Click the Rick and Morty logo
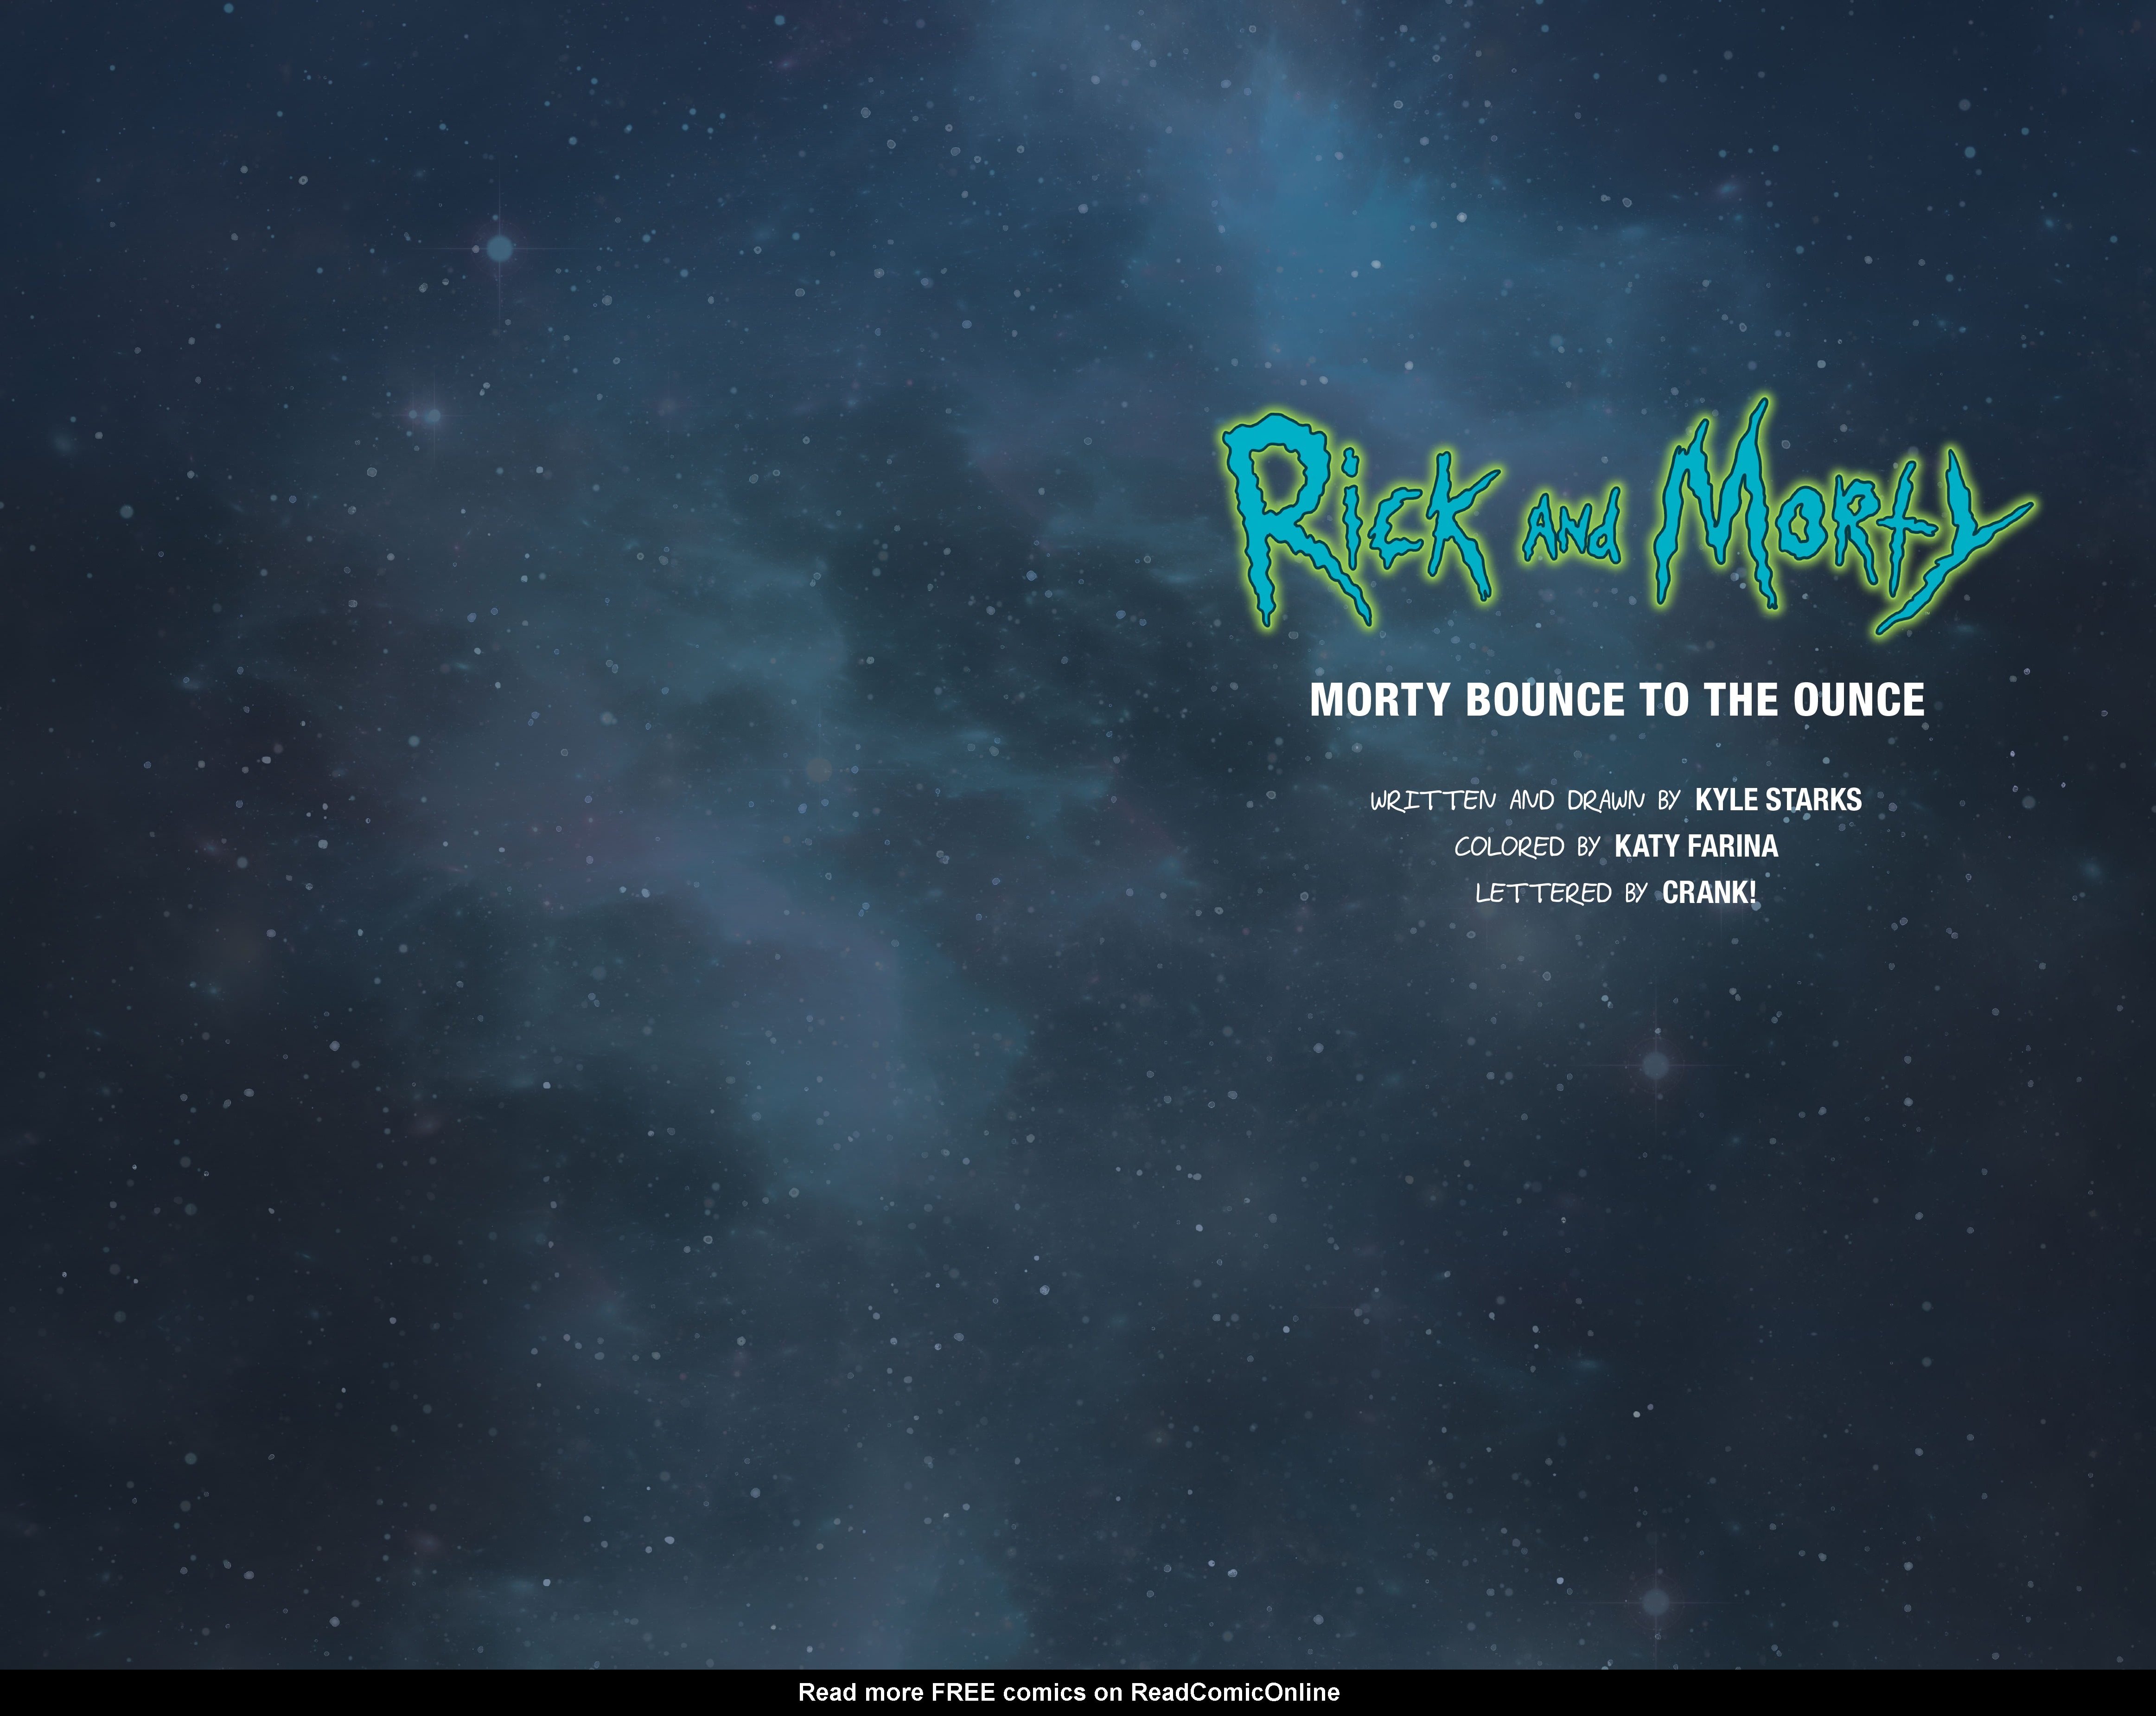The height and width of the screenshot is (1716, 2156). 1627,517
